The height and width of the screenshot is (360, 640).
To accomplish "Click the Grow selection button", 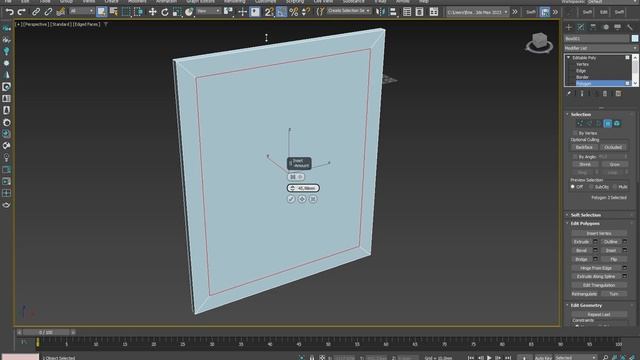I will 614,164.
